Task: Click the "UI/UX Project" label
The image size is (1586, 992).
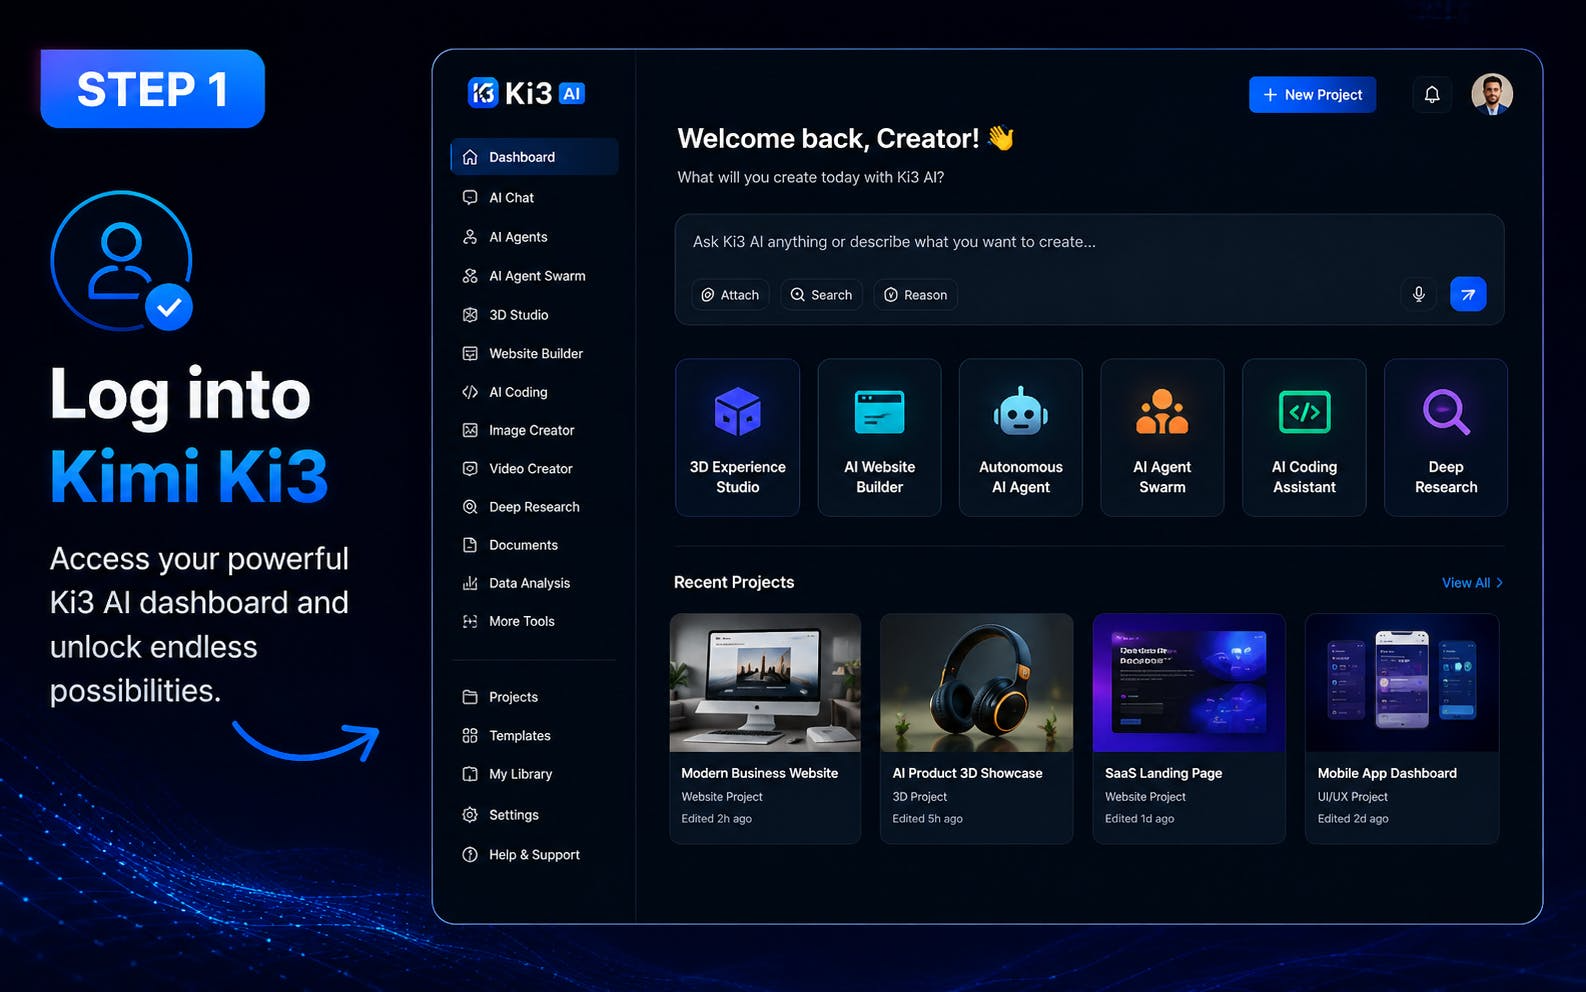Action: 1352,797
